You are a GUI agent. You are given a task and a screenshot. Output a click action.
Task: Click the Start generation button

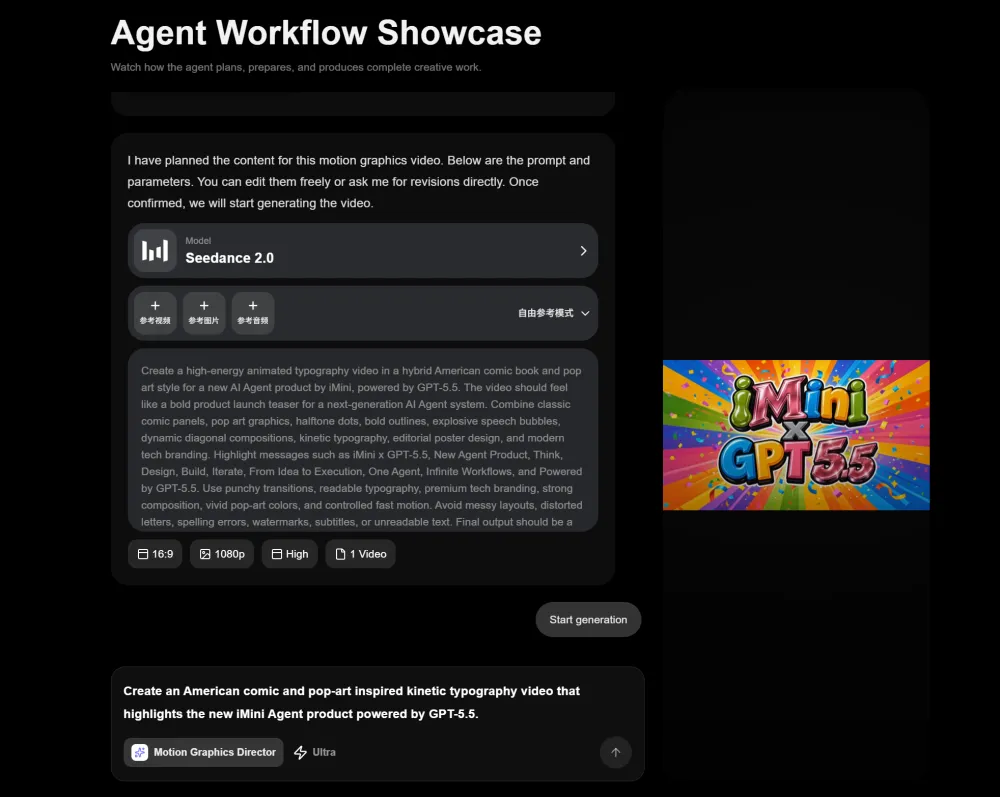coord(588,620)
